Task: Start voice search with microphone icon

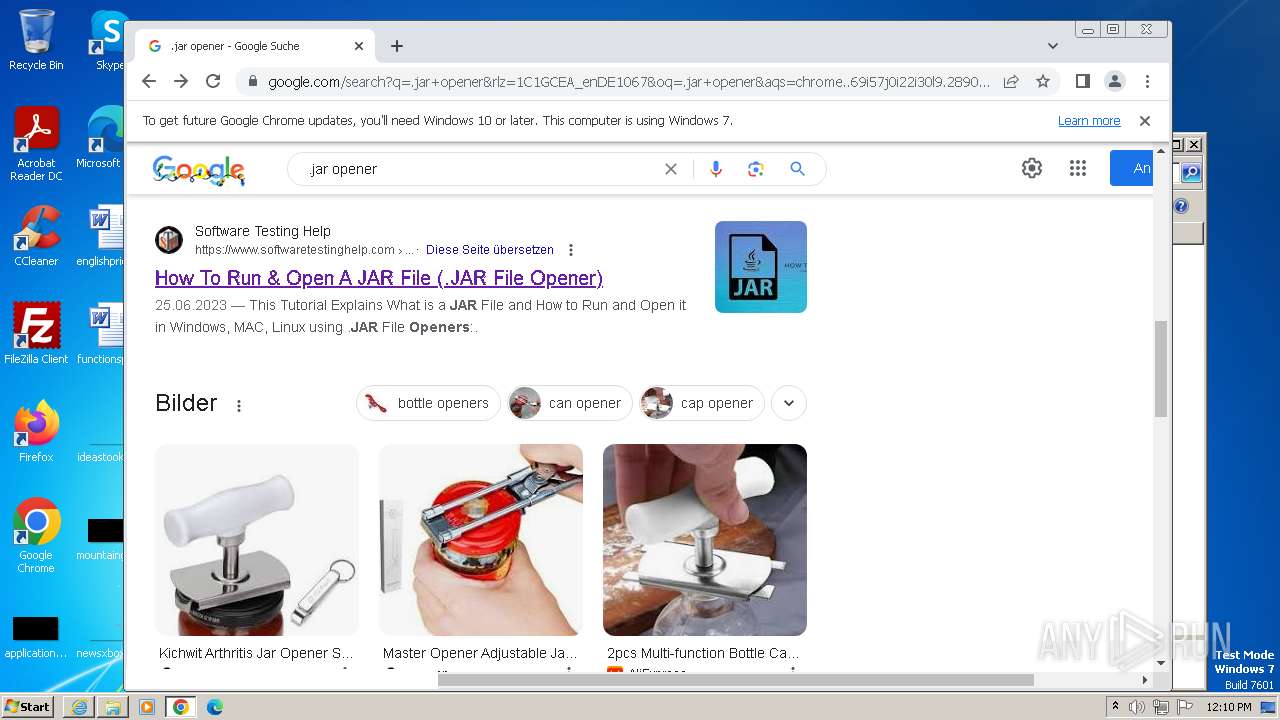Action: 715,169
